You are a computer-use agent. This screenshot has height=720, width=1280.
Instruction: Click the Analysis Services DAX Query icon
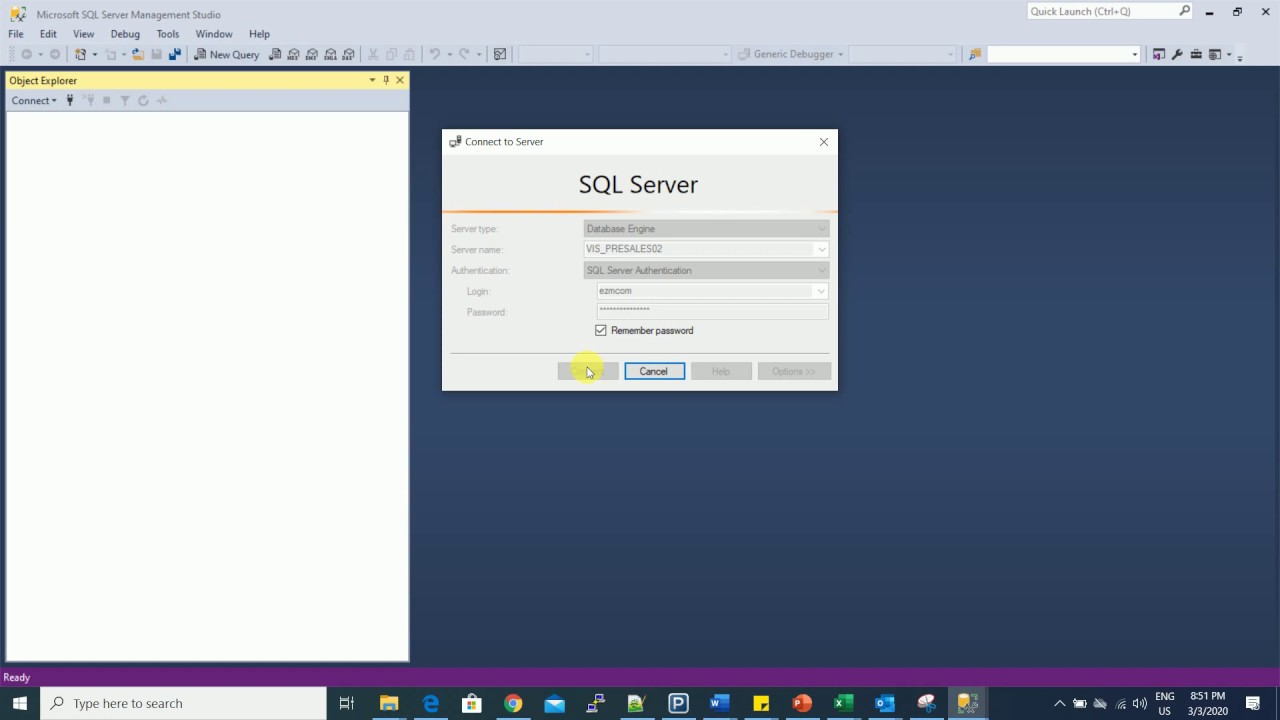348,54
